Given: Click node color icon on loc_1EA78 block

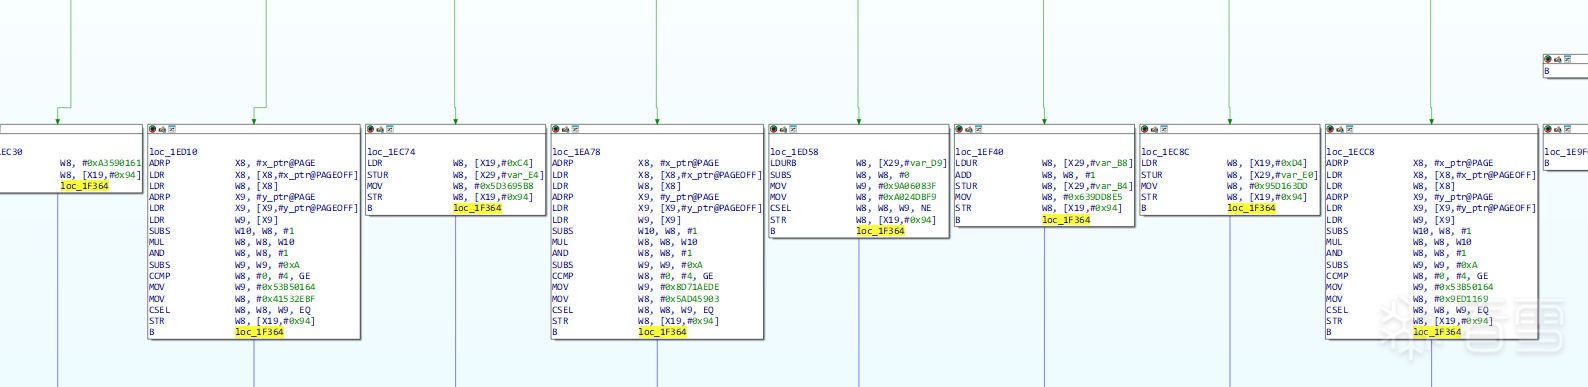Looking at the screenshot, I should [x=556, y=129].
